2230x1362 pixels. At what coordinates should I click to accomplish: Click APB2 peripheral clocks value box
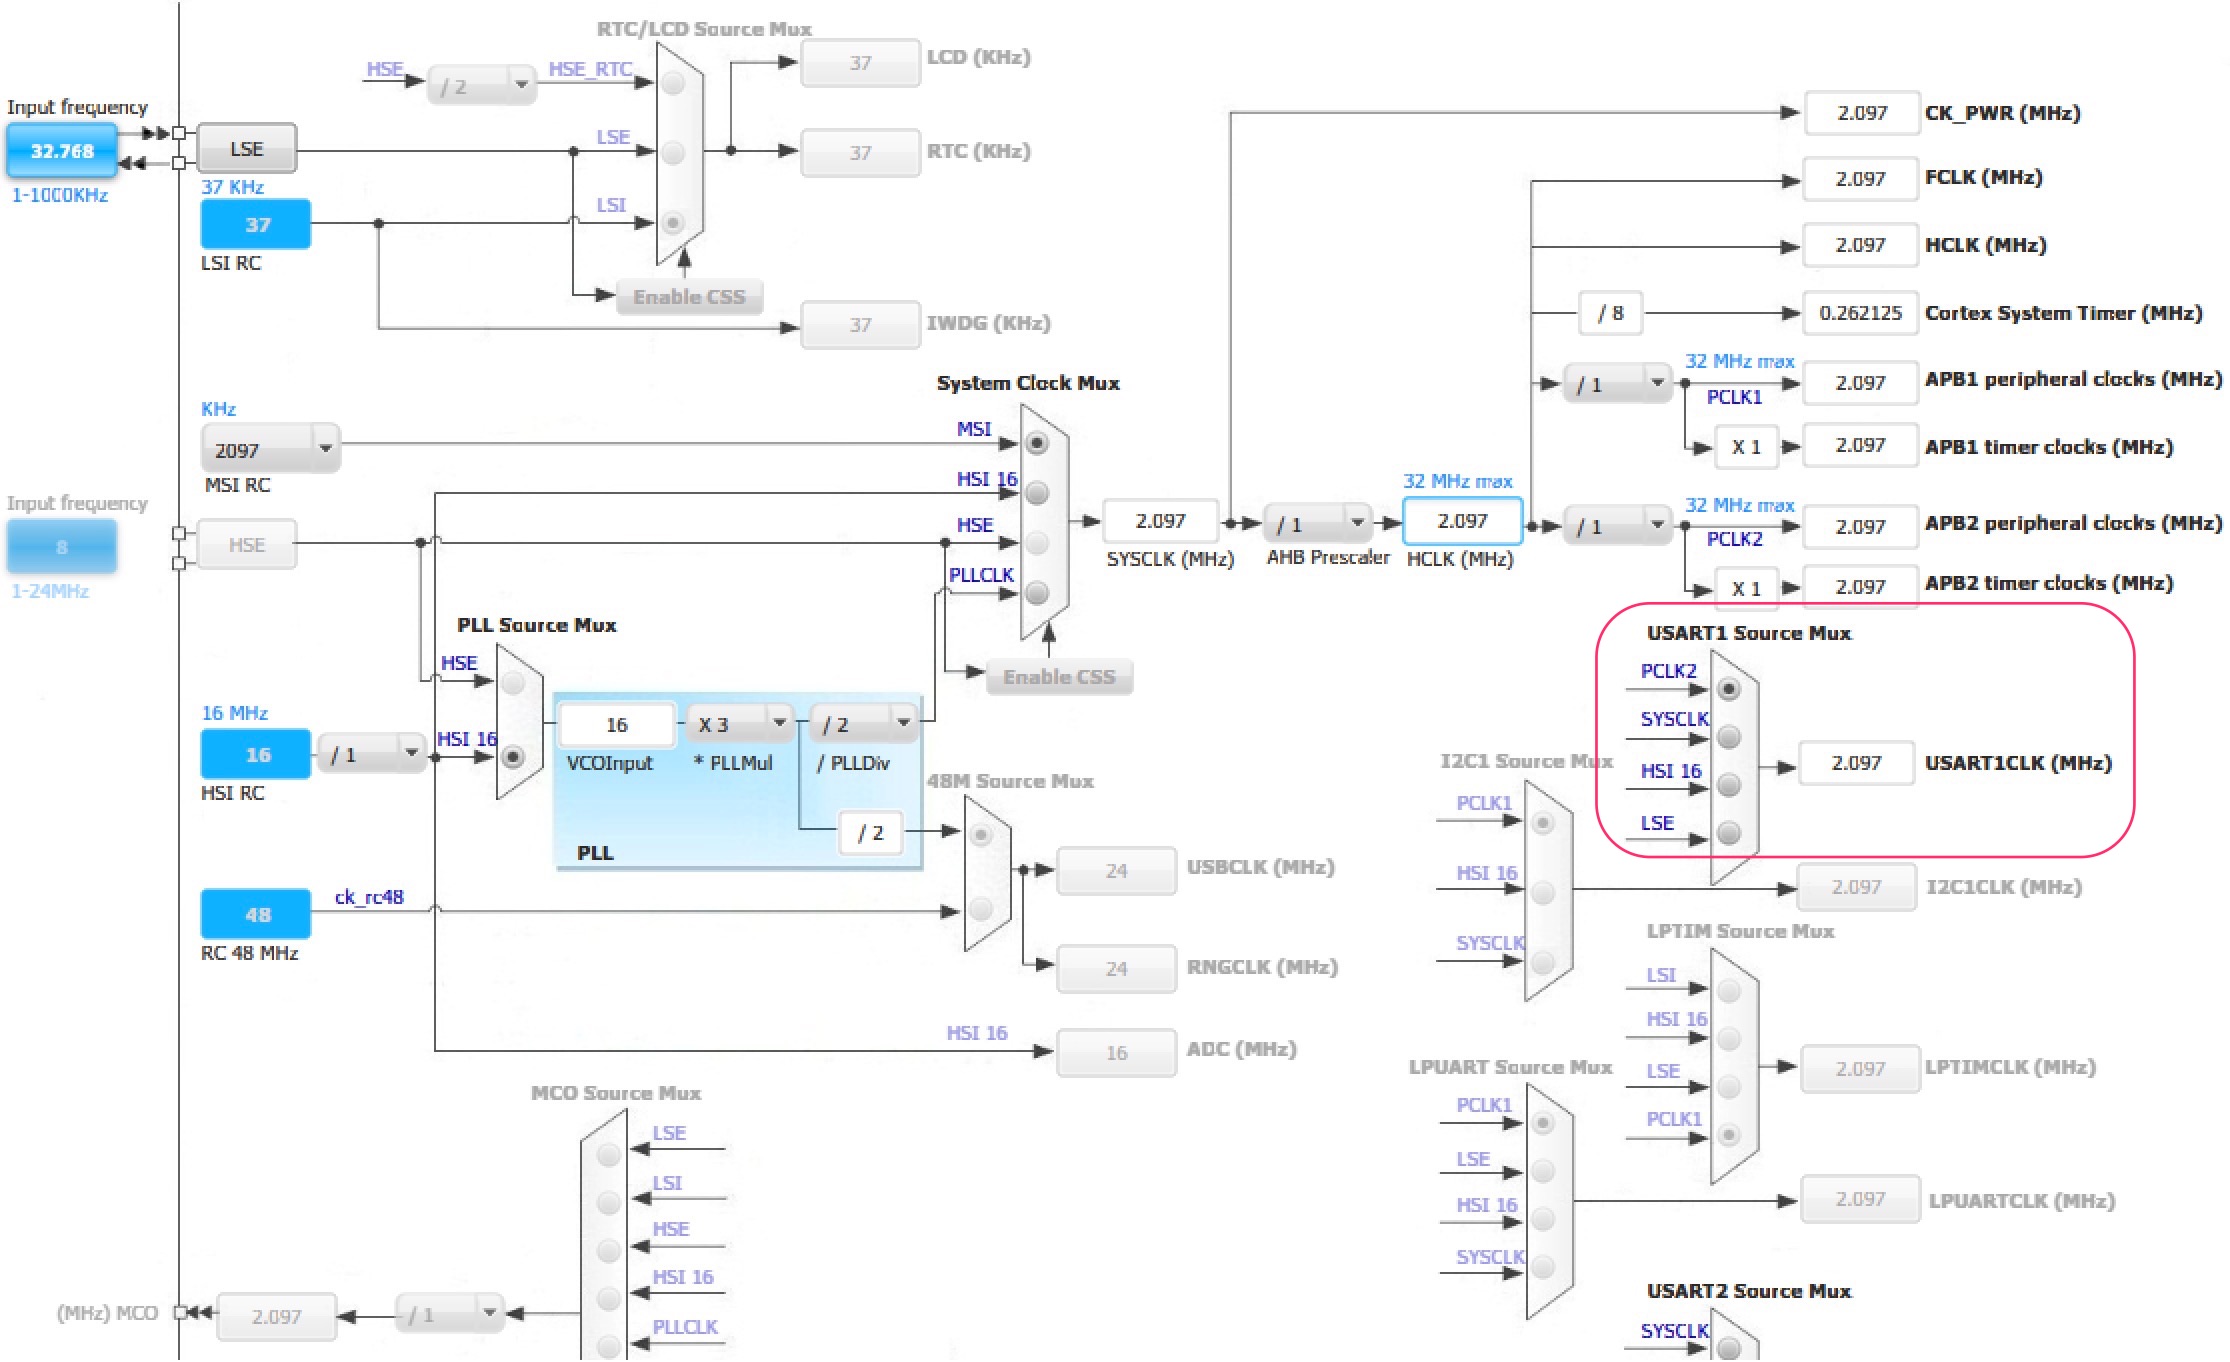click(x=1861, y=527)
